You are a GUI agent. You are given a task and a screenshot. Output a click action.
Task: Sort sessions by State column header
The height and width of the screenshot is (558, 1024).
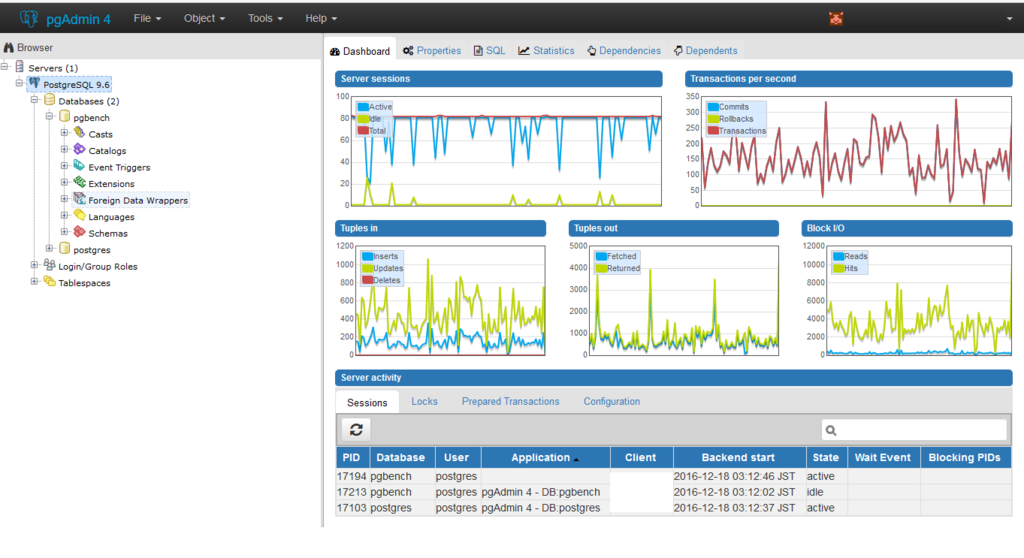point(826,457)
